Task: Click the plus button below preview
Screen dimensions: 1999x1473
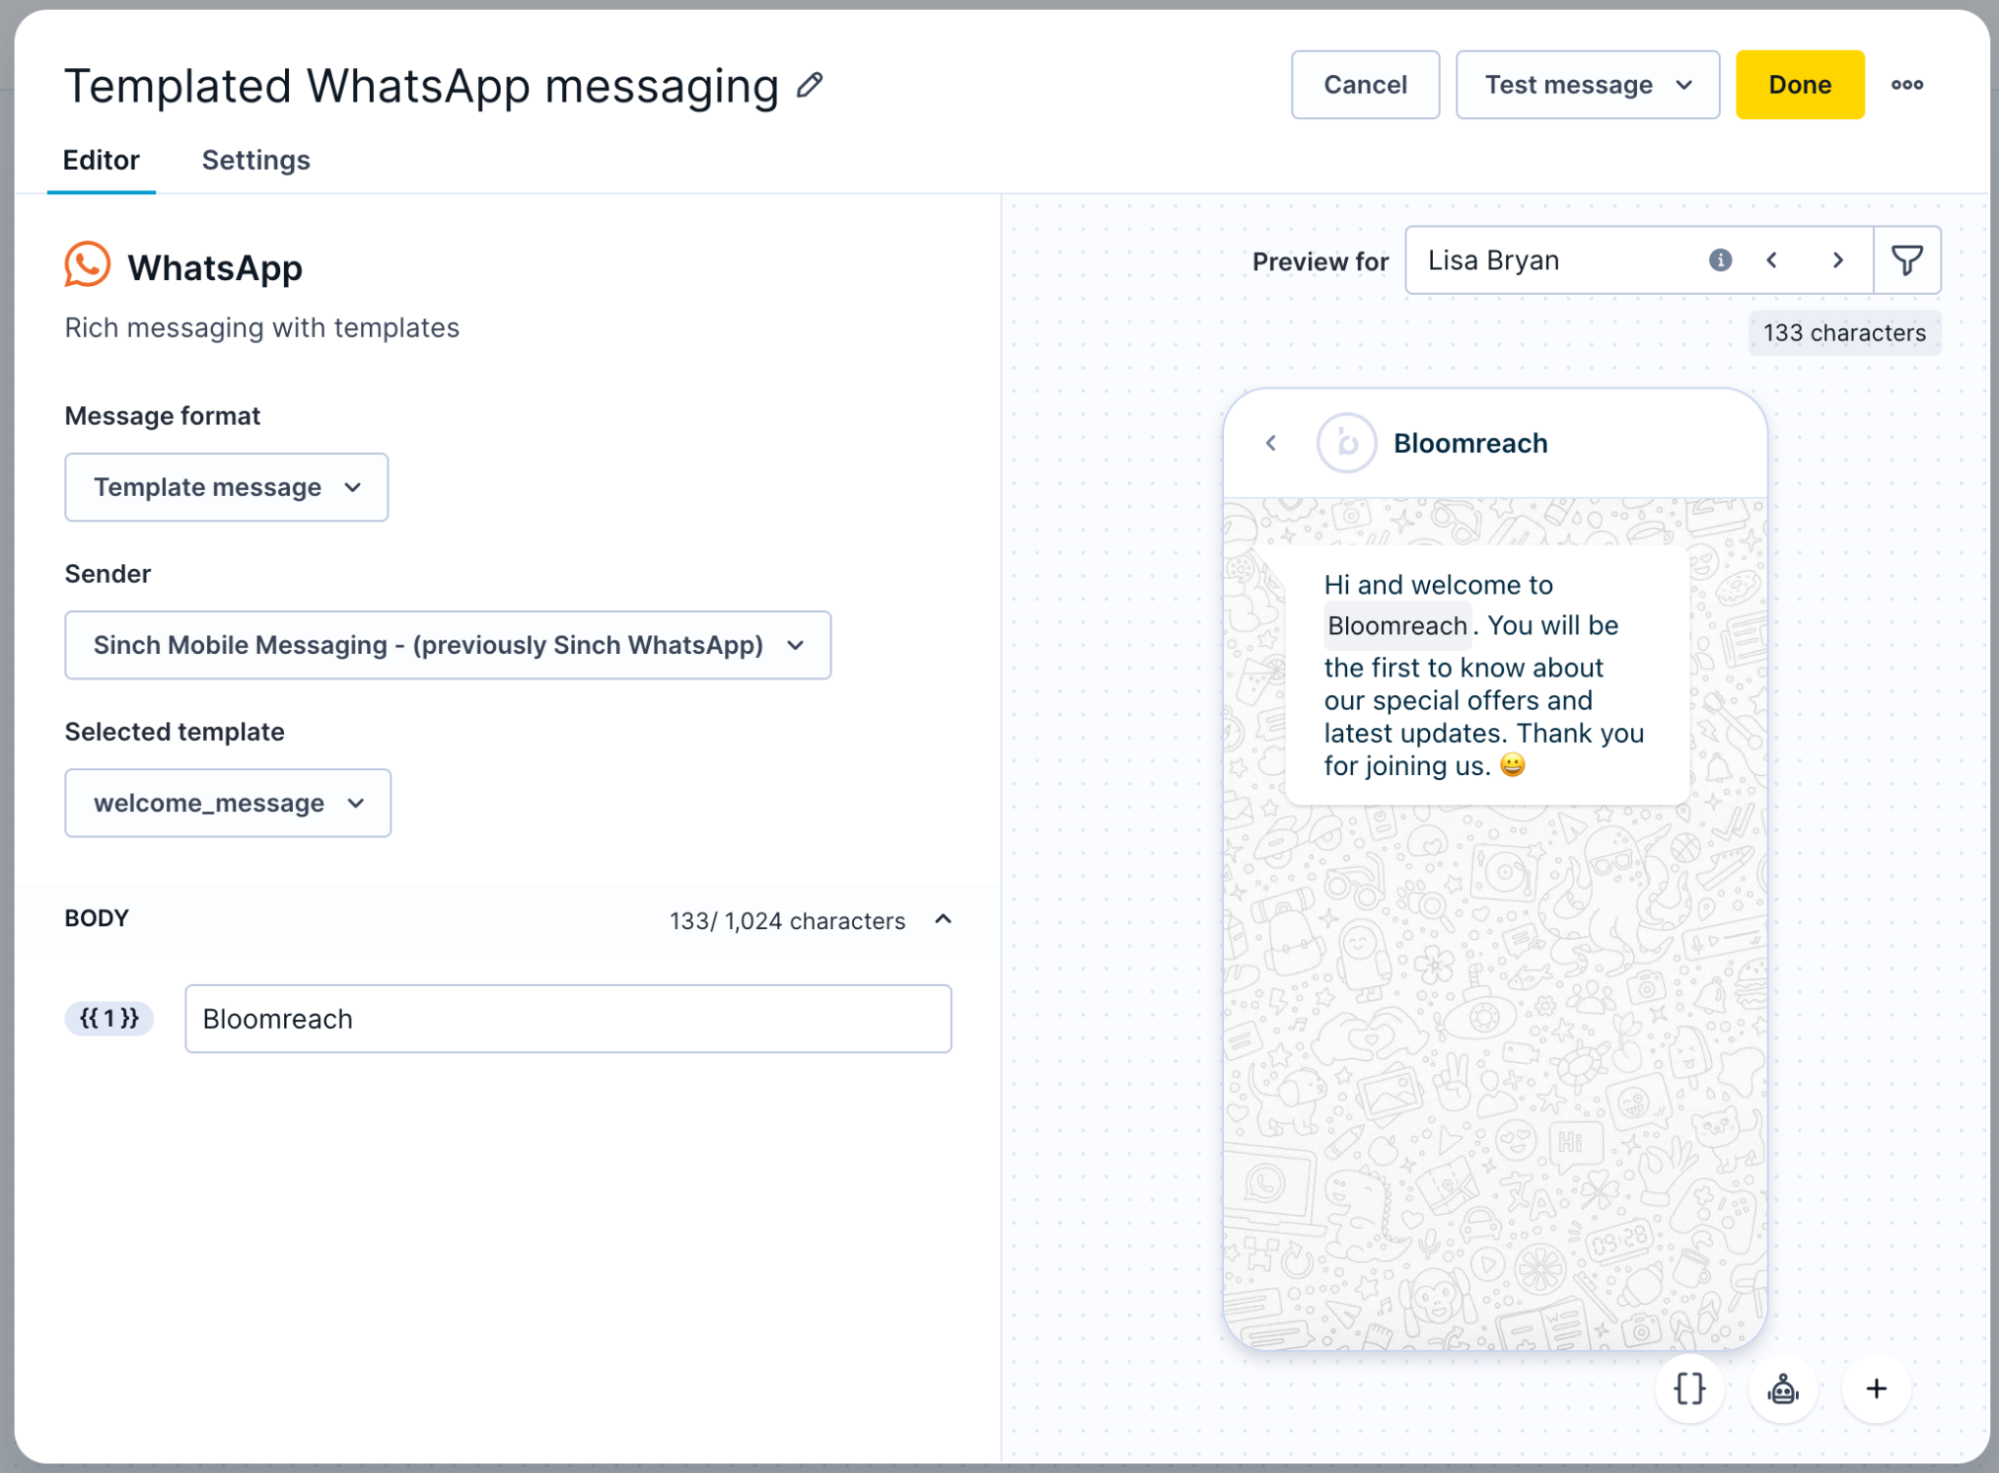Action: 1876,1388
